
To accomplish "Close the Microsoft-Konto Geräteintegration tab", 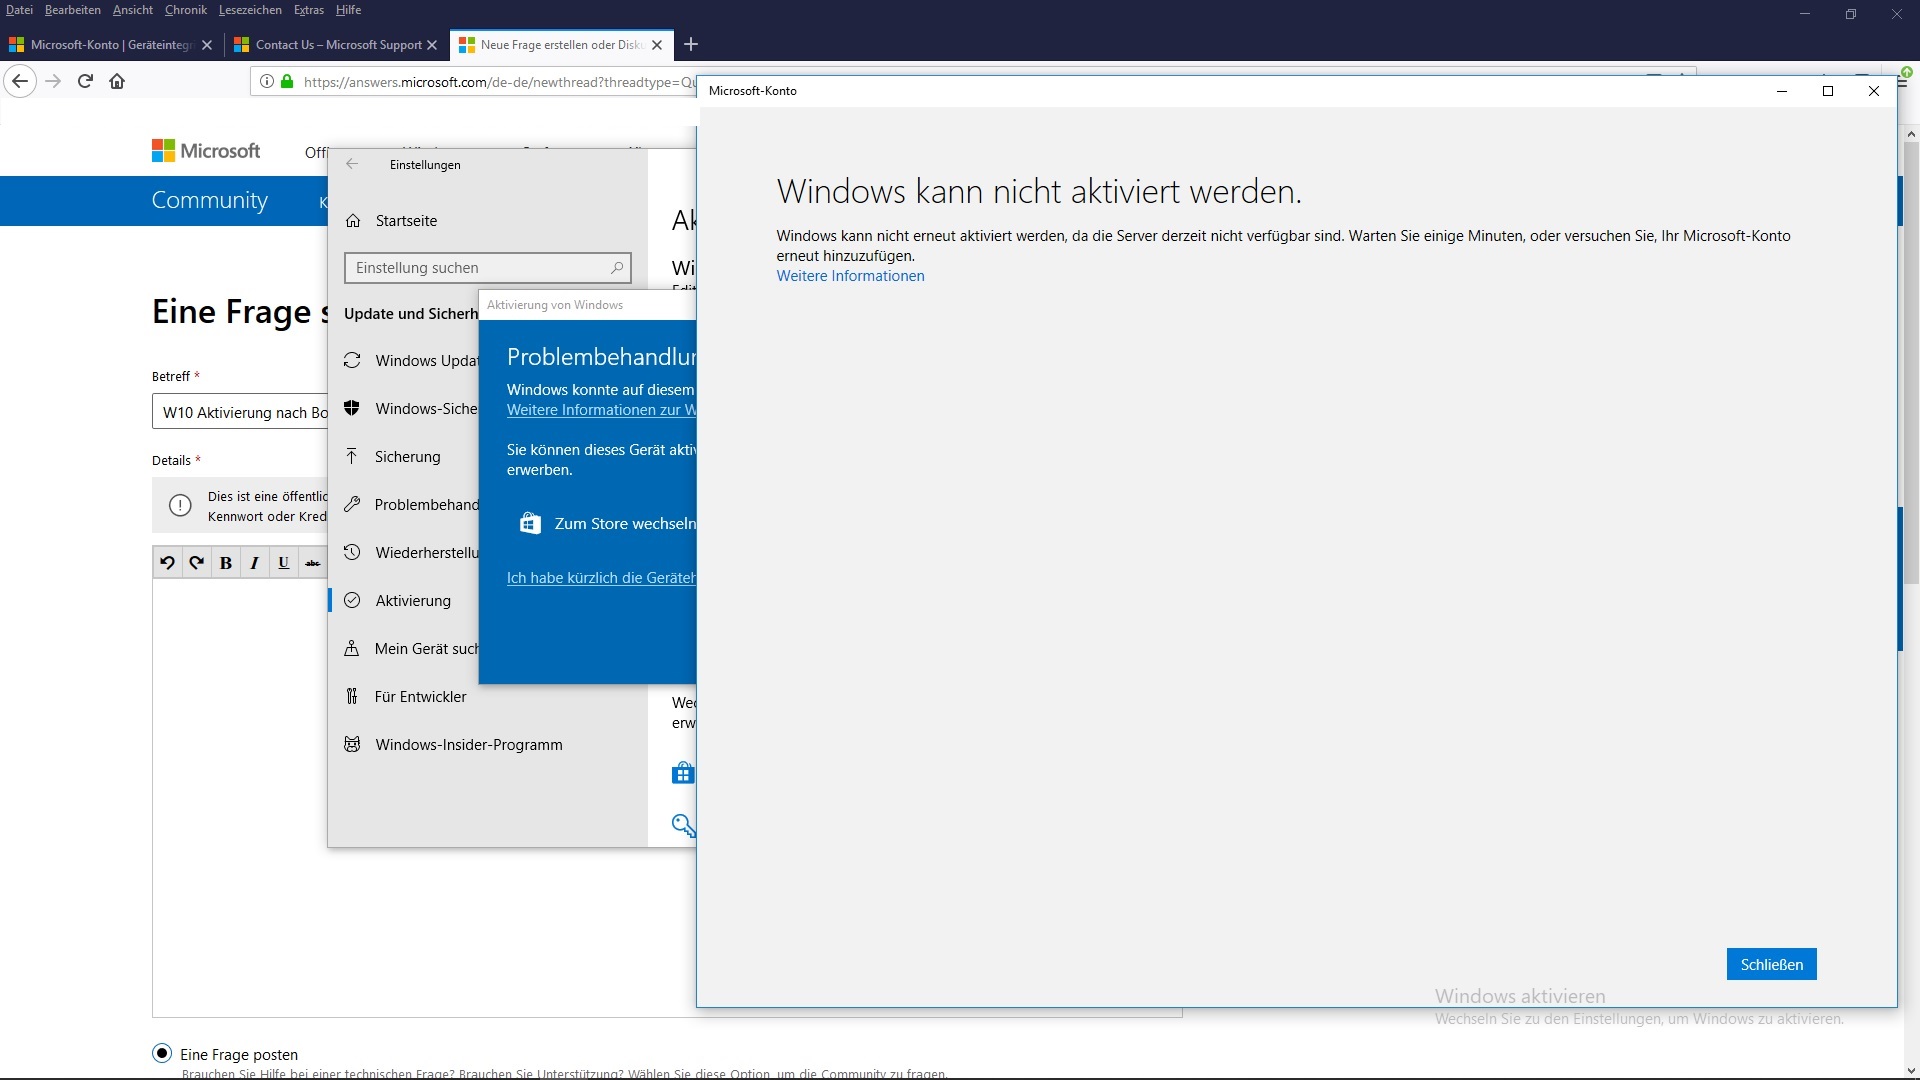I will point(207,45).
